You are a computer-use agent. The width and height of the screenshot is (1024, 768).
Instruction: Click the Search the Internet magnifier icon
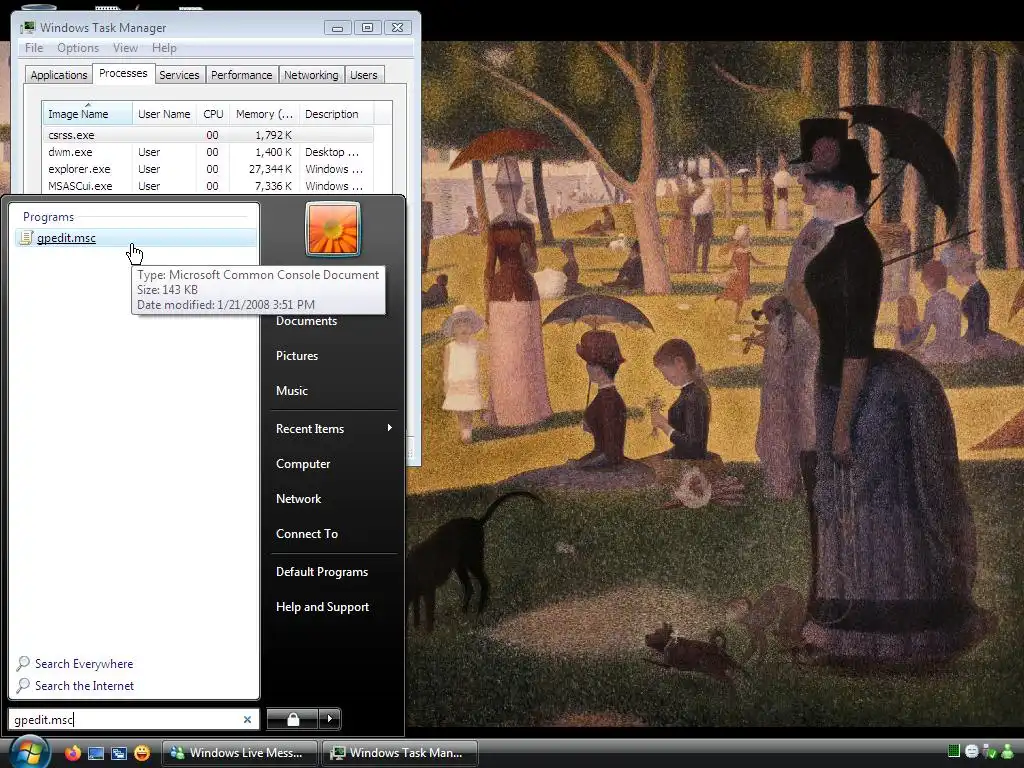[x=23, y=686]
